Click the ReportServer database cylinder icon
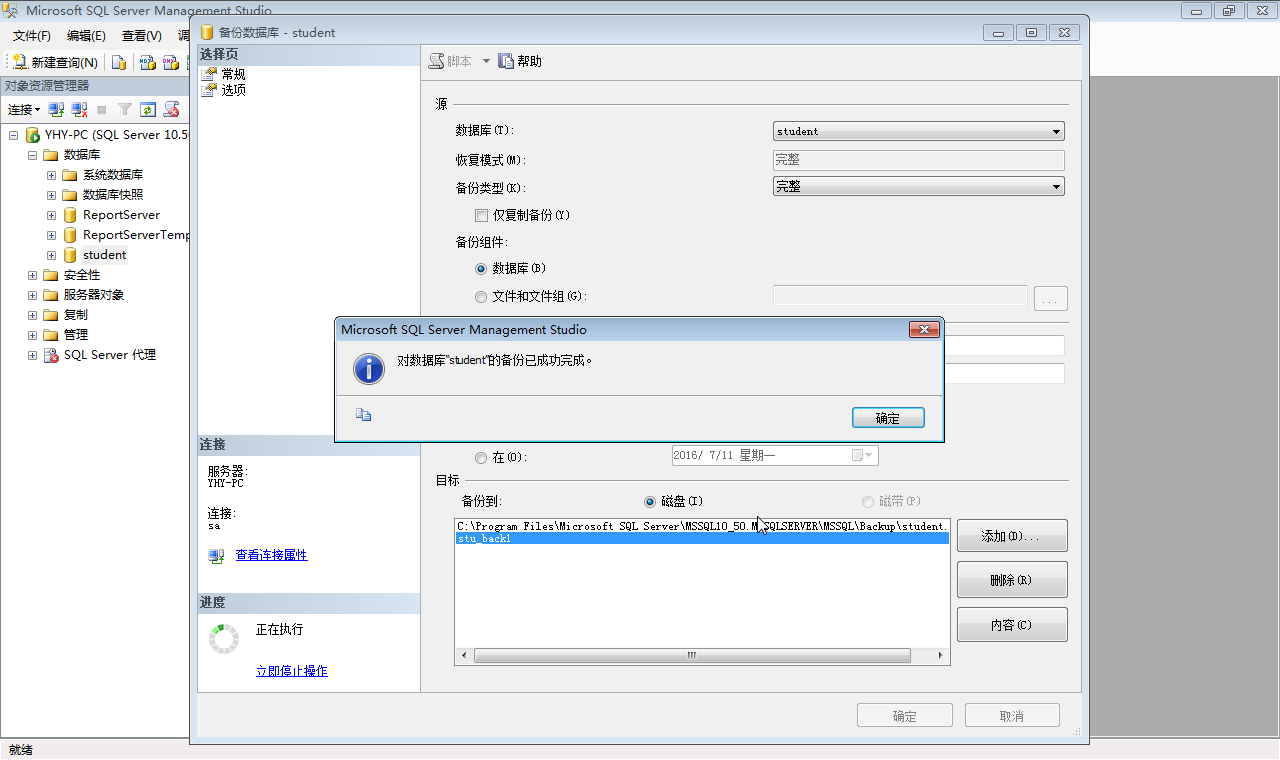The width and height of the screenshot is (1280, 760). pyautogui.click(x=70, y=215)
